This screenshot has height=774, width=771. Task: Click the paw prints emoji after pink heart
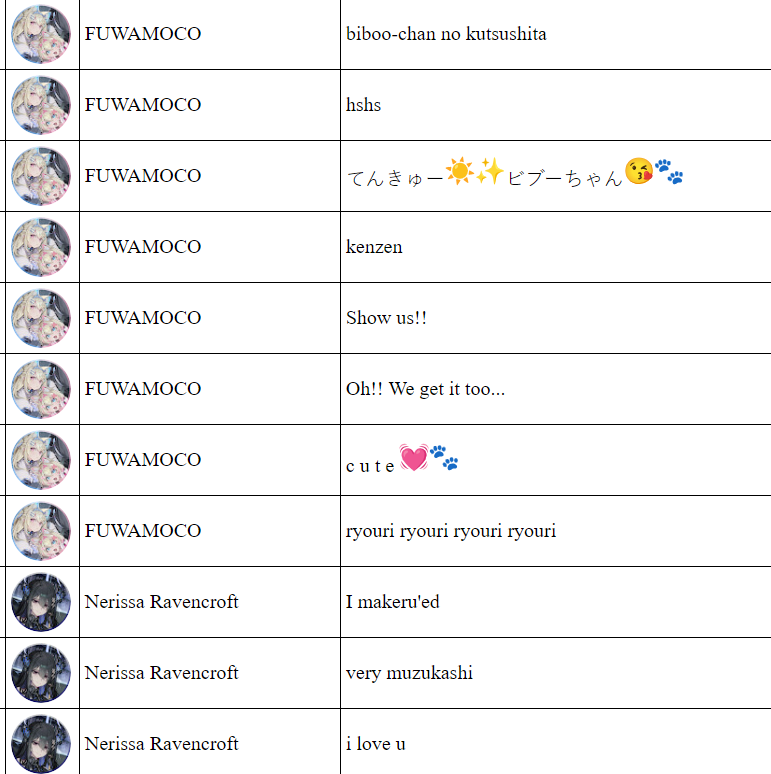(x=444, y=457)
